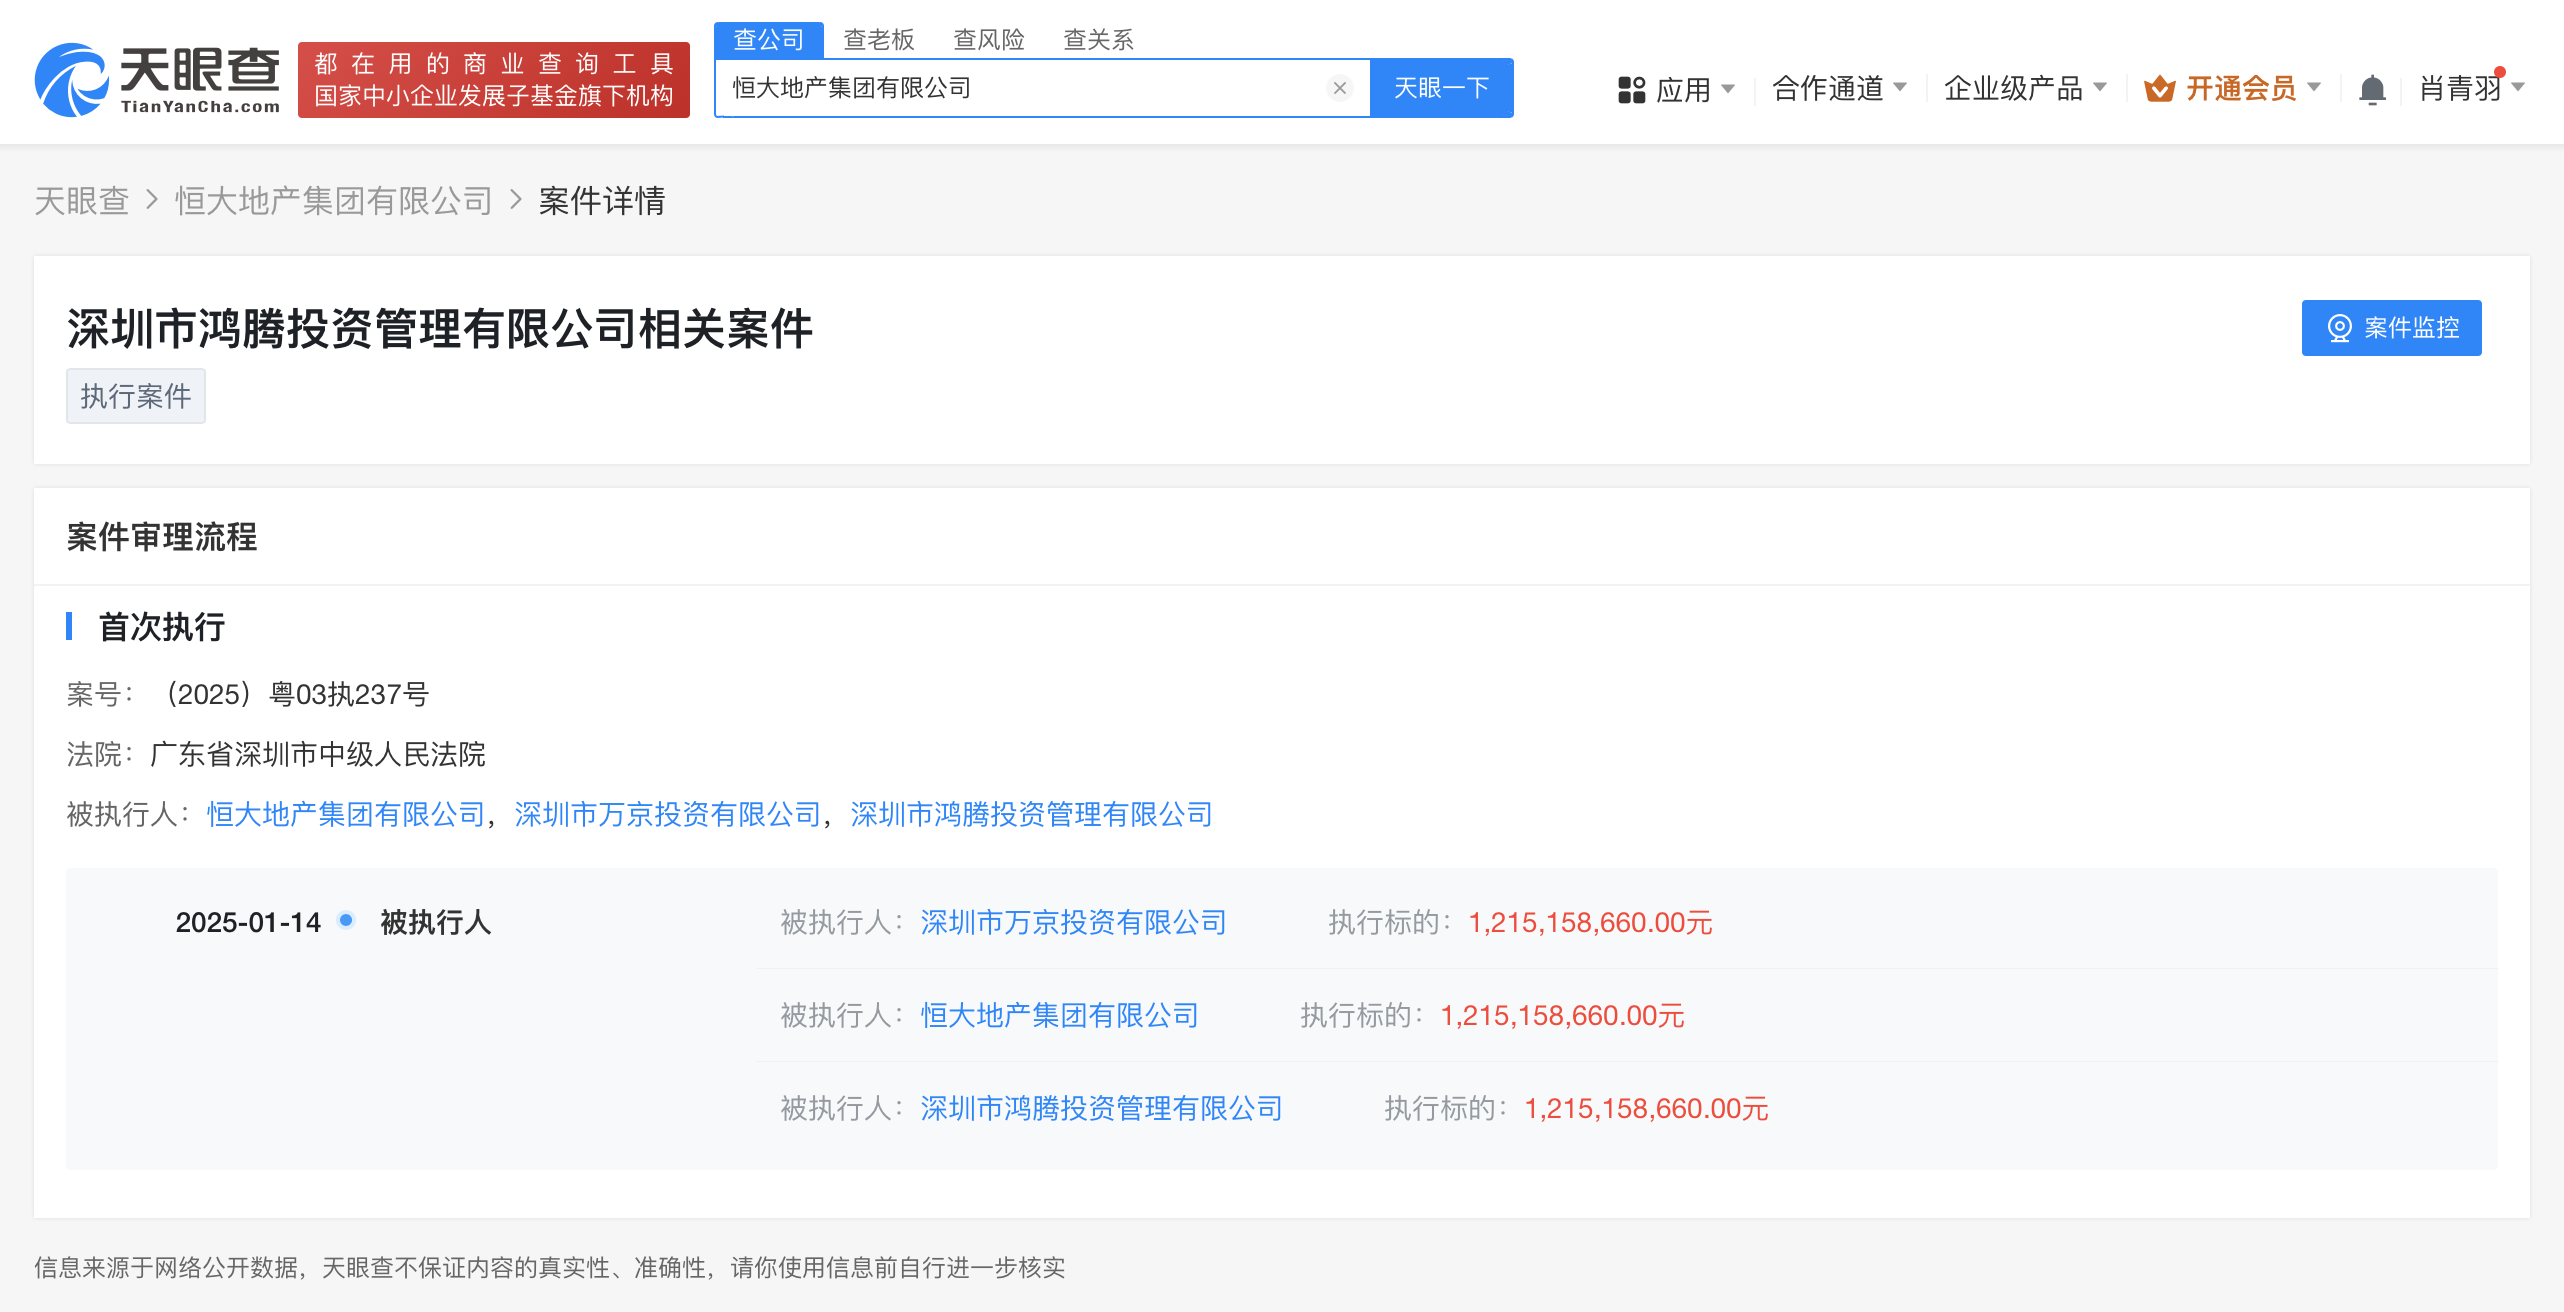This screenshot has height=1312, width=2564.
Task: Click 执行标的 amount for 深圳市鸿腾投资管理 row
Action: click(x=1646, y=1108)
